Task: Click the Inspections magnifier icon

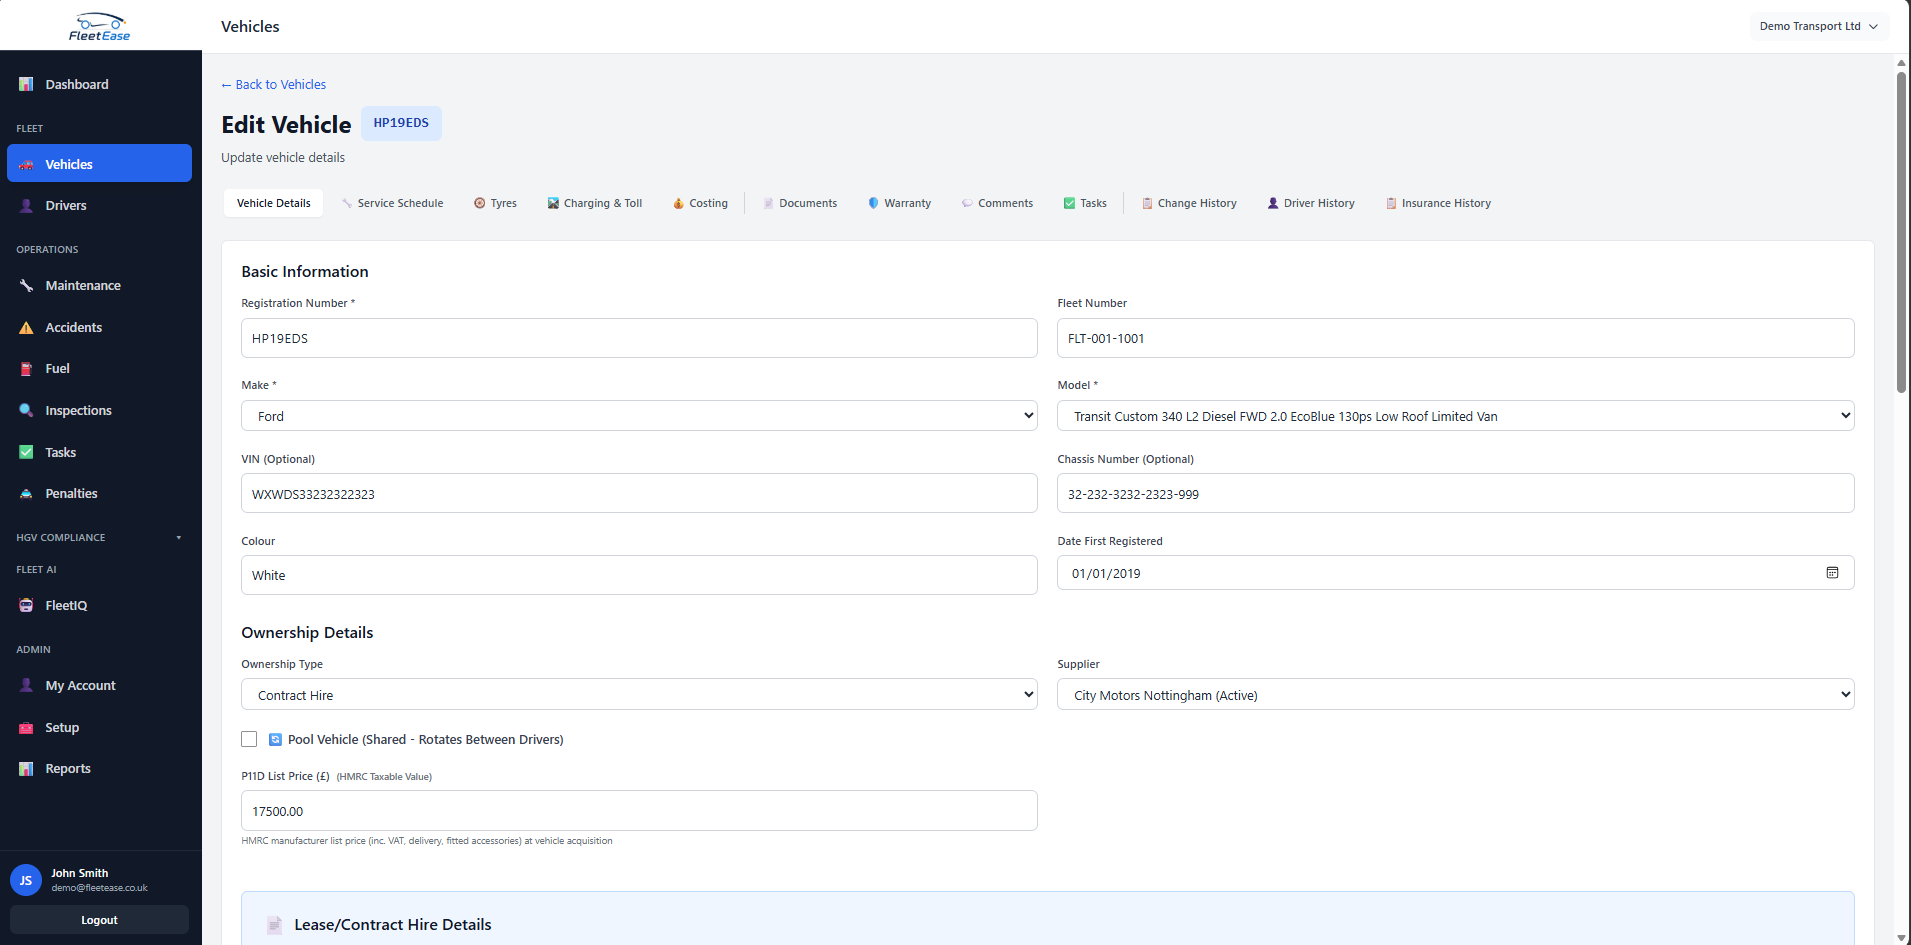Action: point(26,411)
